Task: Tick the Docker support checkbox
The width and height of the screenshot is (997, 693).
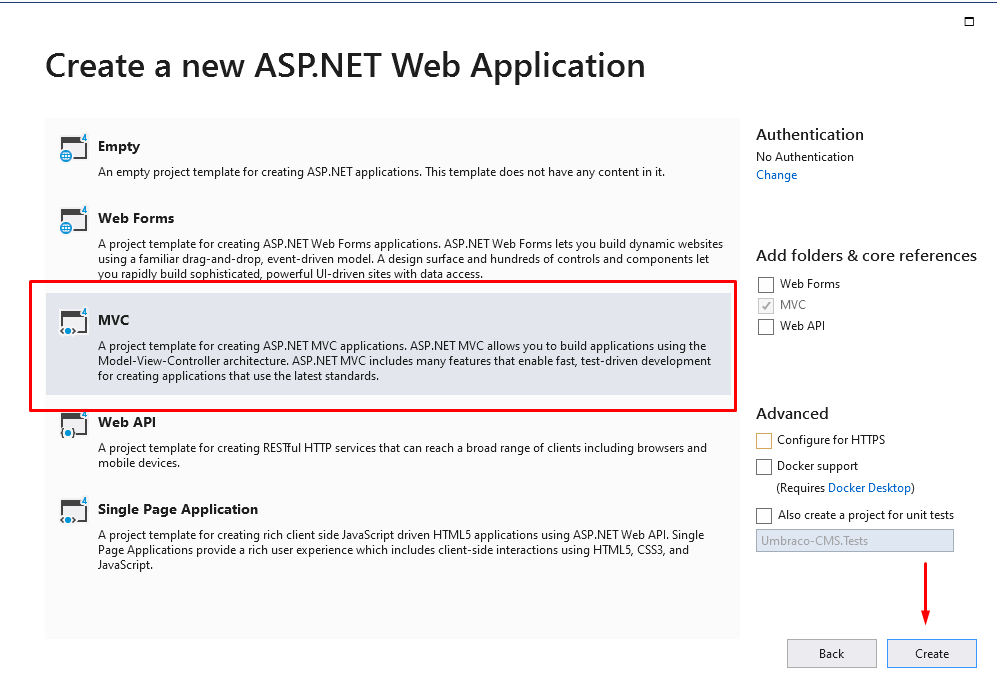Action: click(x=764, y=467)
